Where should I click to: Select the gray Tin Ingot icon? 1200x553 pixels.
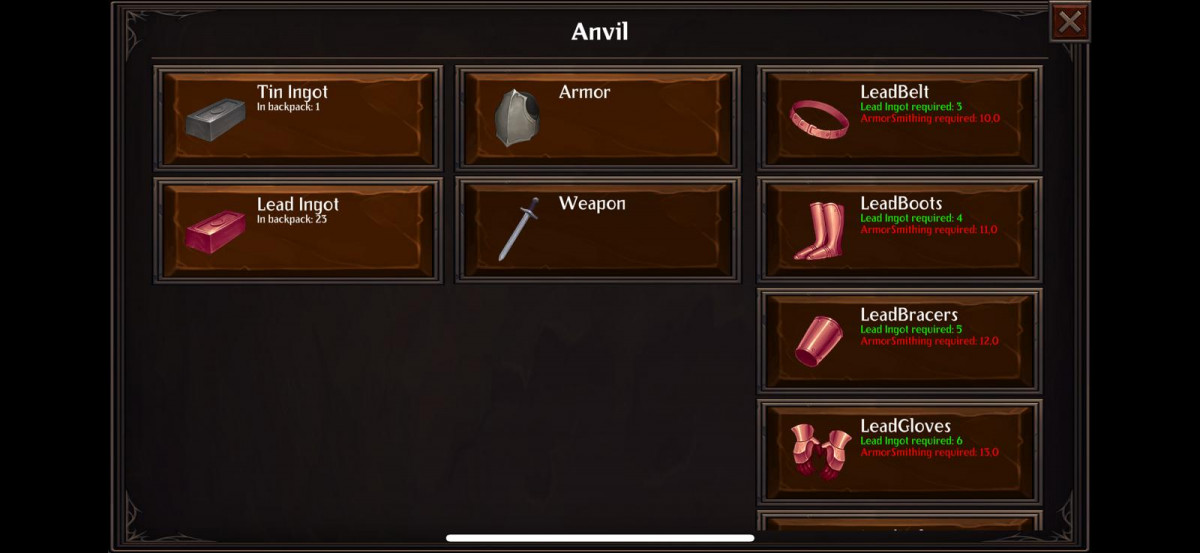(x=215, y=119)
